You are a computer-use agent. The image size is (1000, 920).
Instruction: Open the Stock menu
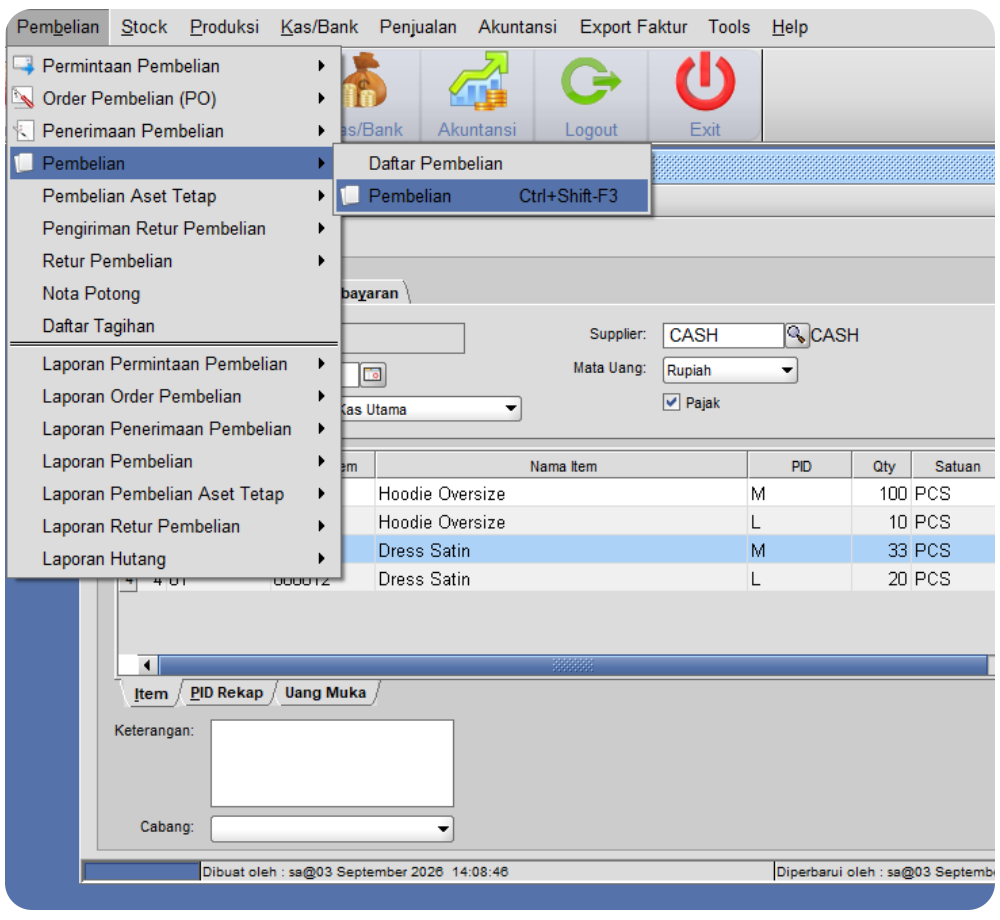coord(144,27)
